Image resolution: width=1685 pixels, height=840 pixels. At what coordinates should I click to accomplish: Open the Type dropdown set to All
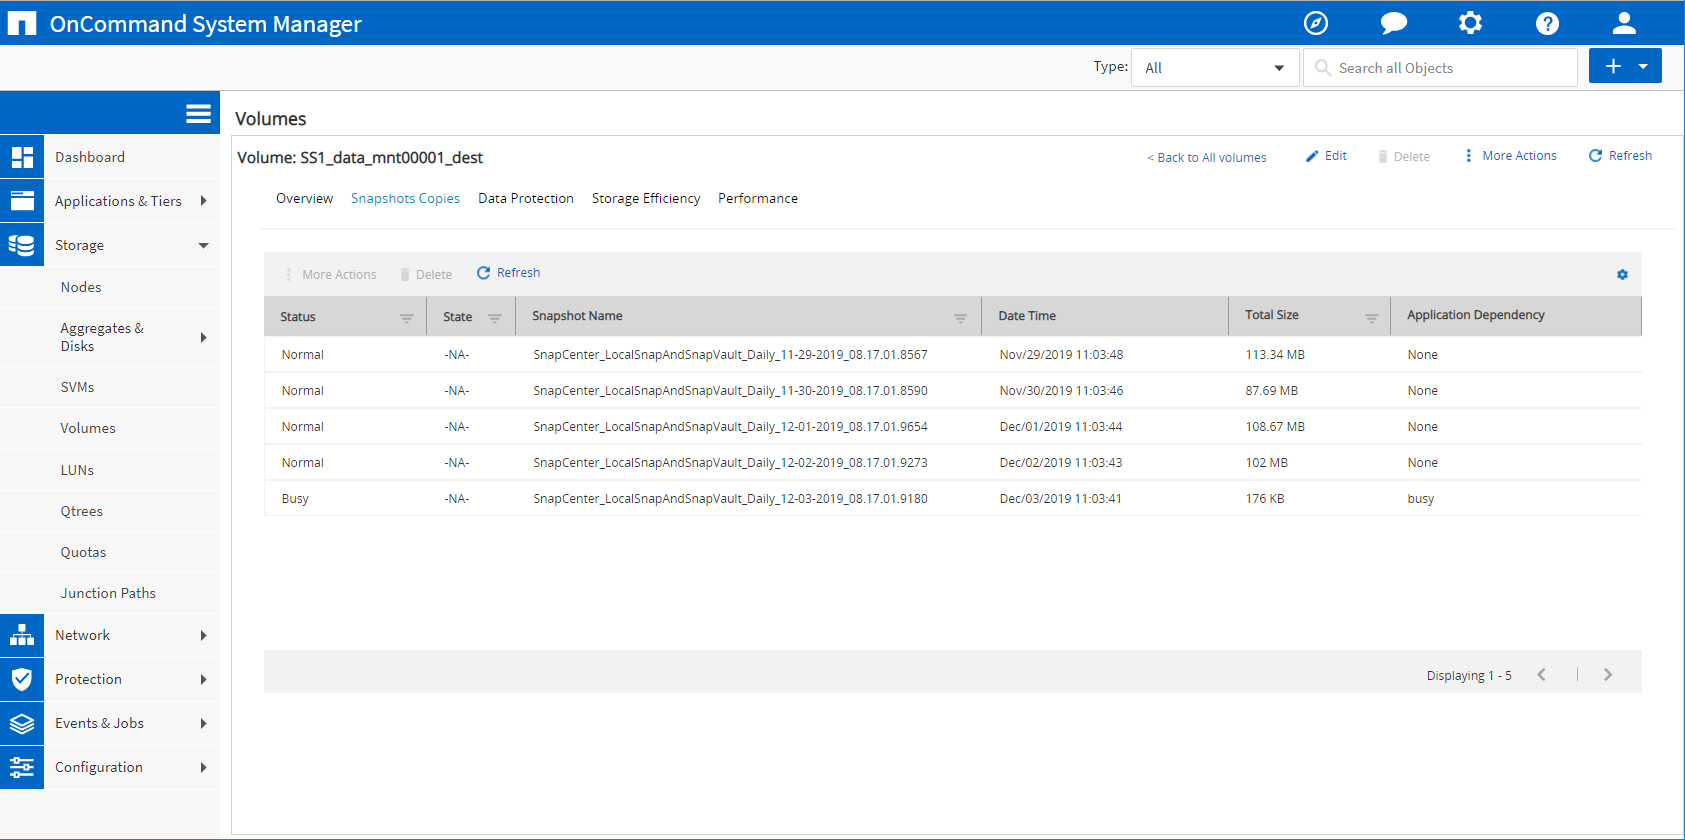tap(1214, 68)
